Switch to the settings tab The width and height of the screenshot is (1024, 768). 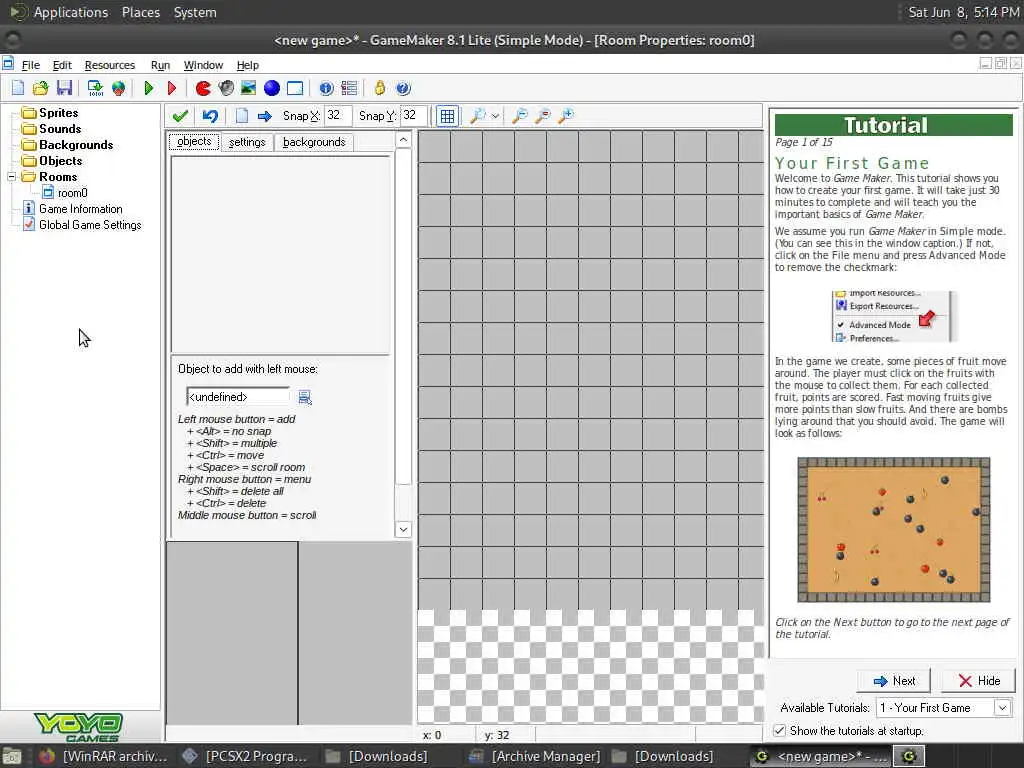click(x=247, y=142)
